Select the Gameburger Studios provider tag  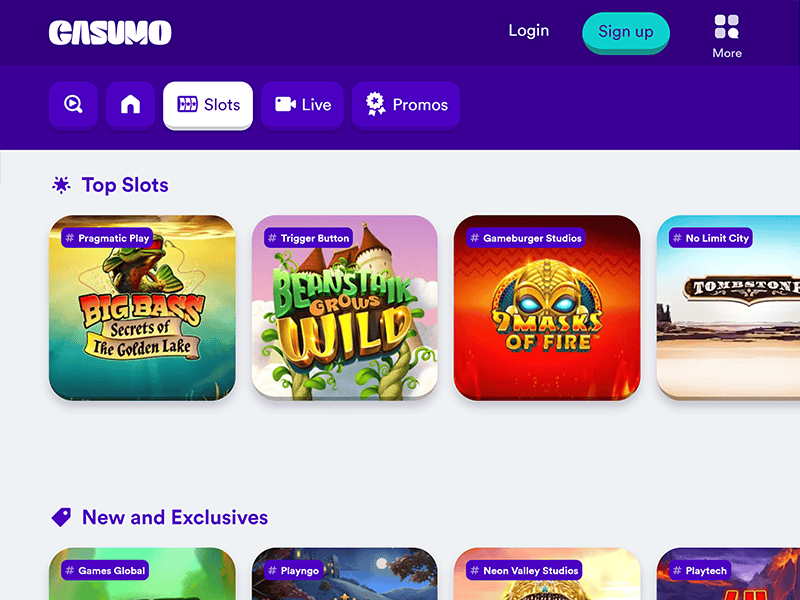(526, 238)
